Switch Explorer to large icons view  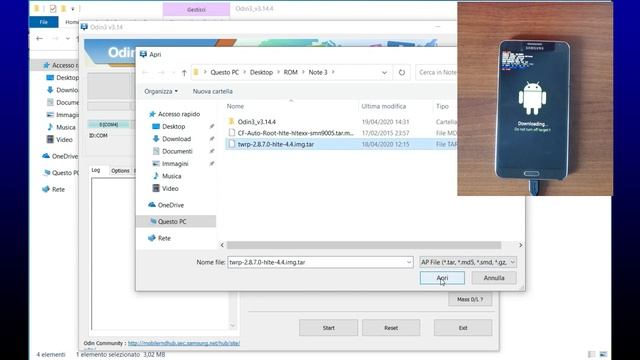(603, 354)
